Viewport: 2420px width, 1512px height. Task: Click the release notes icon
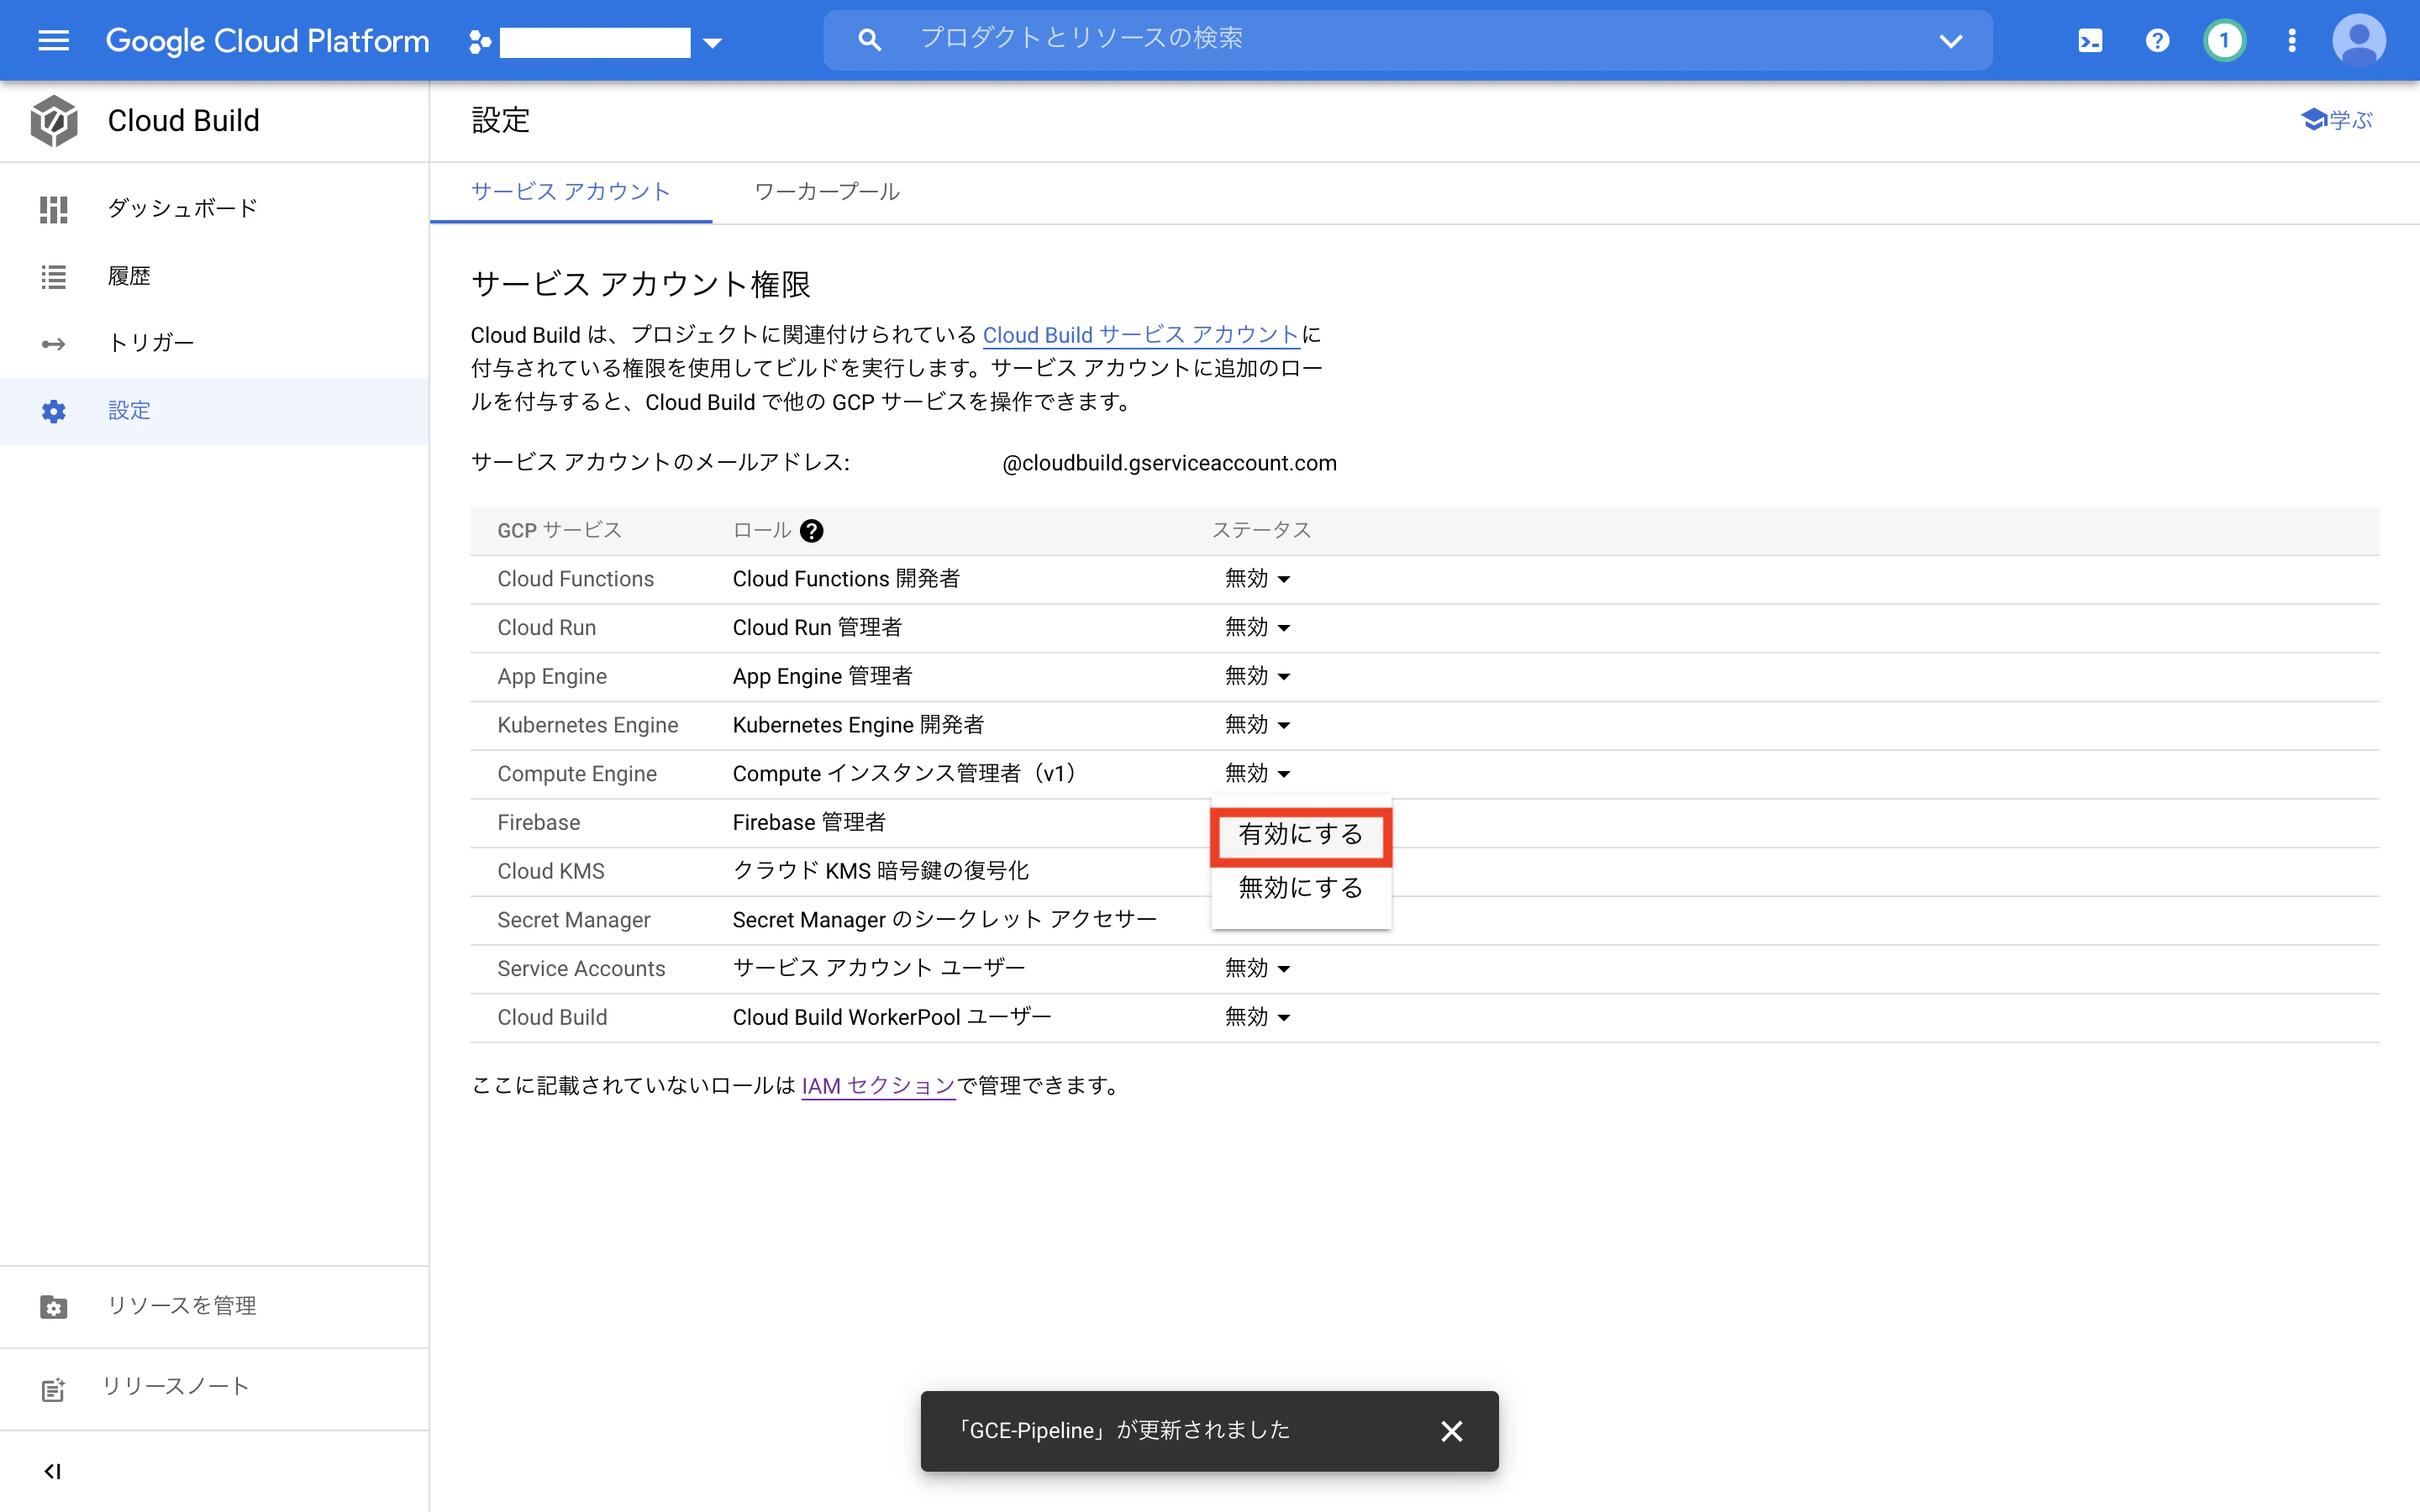(54, 1389)
